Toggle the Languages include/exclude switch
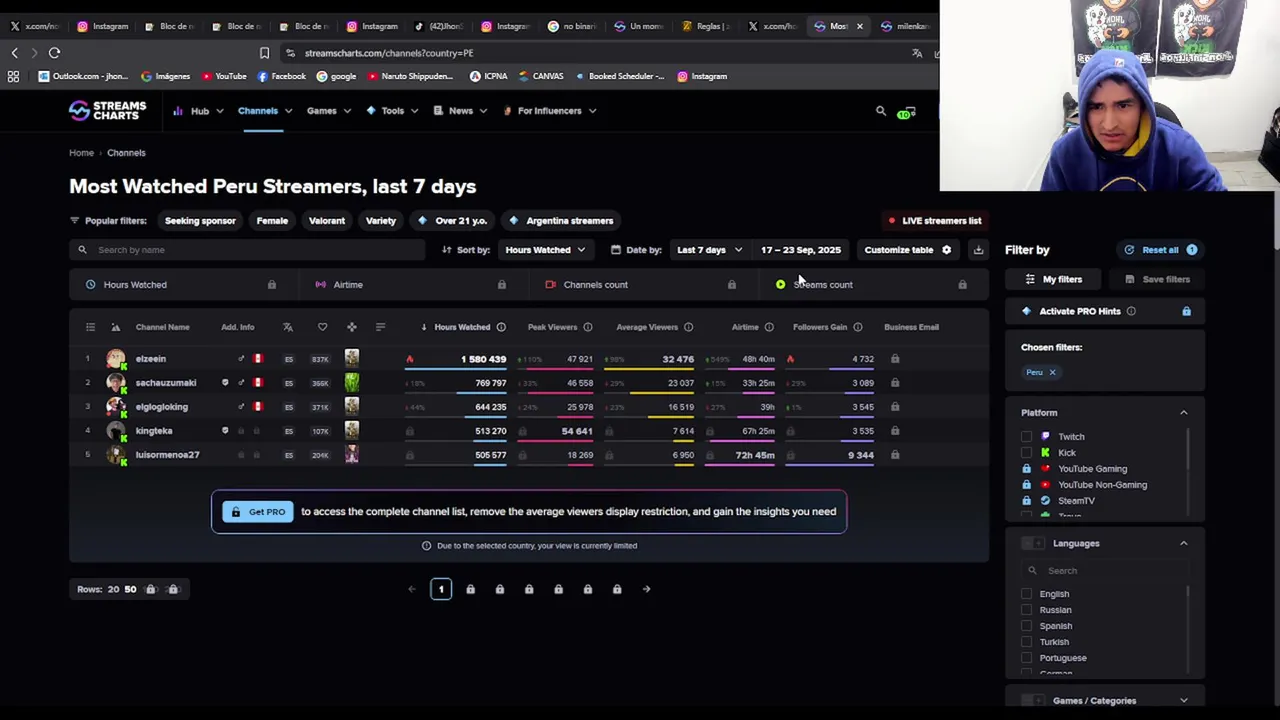The image size is (1280, 720). point(1032,543)
